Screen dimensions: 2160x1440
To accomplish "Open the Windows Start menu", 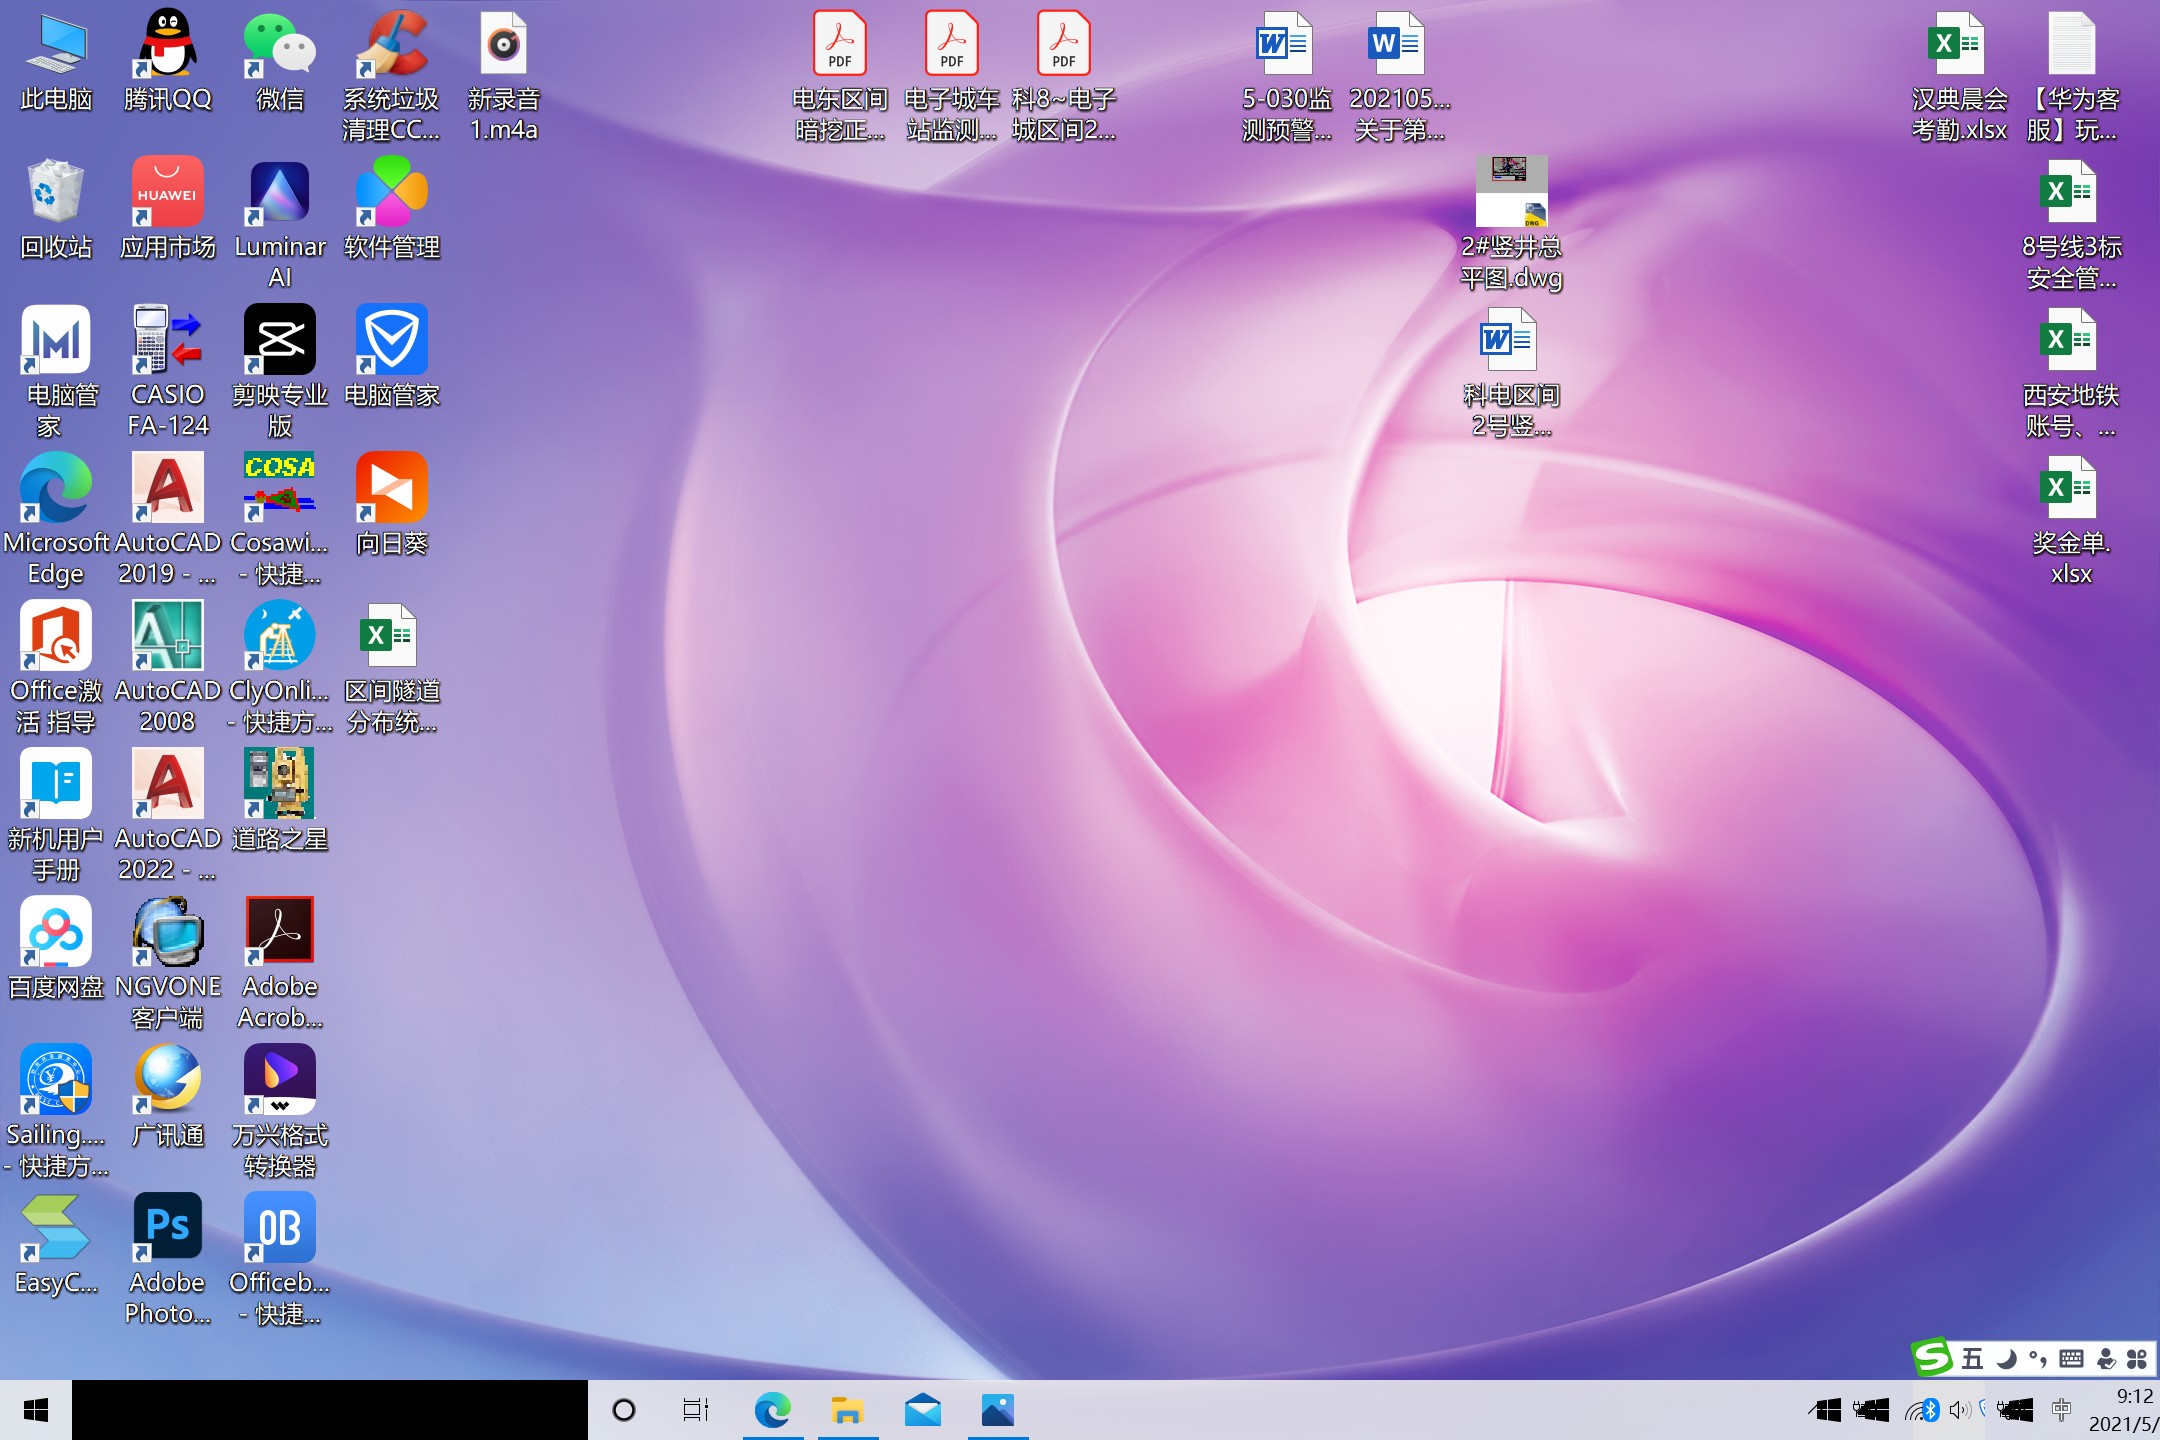I will 36,1410.
